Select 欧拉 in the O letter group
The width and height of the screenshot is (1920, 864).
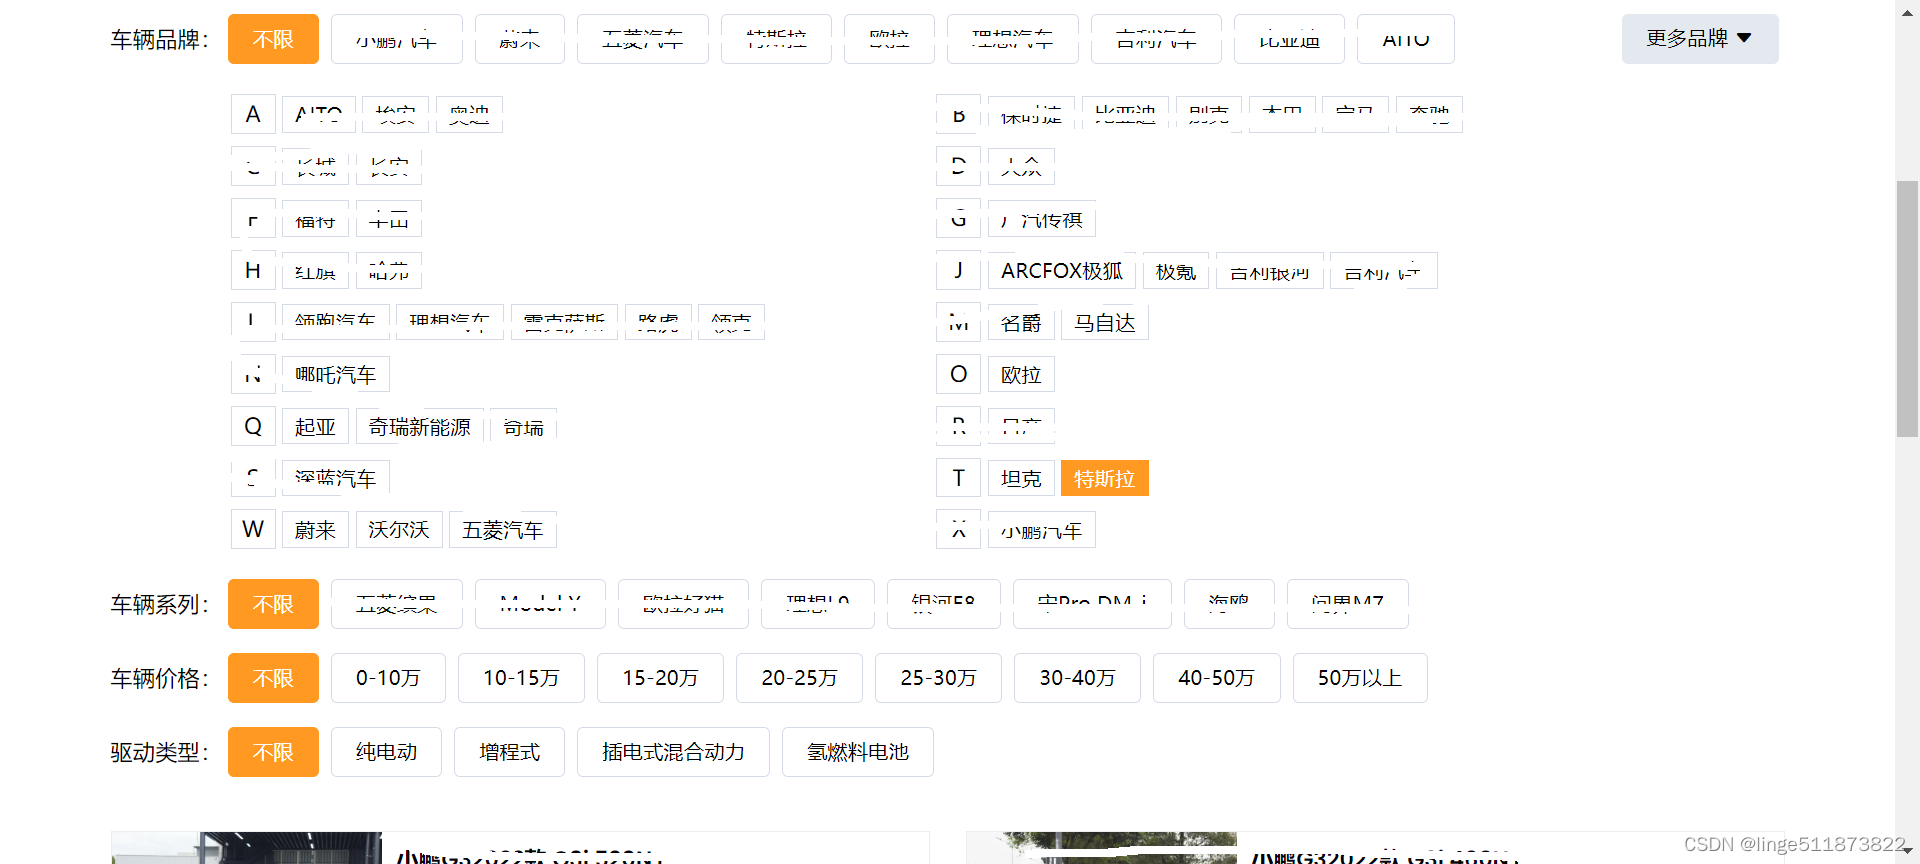pos(1021,375)
